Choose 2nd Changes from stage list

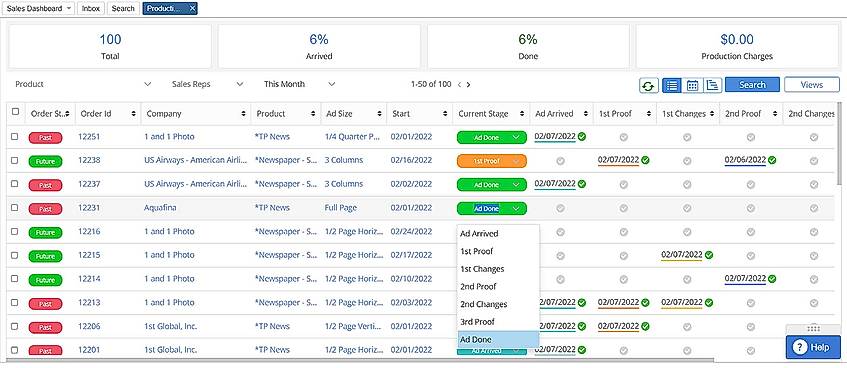[498, 304]
